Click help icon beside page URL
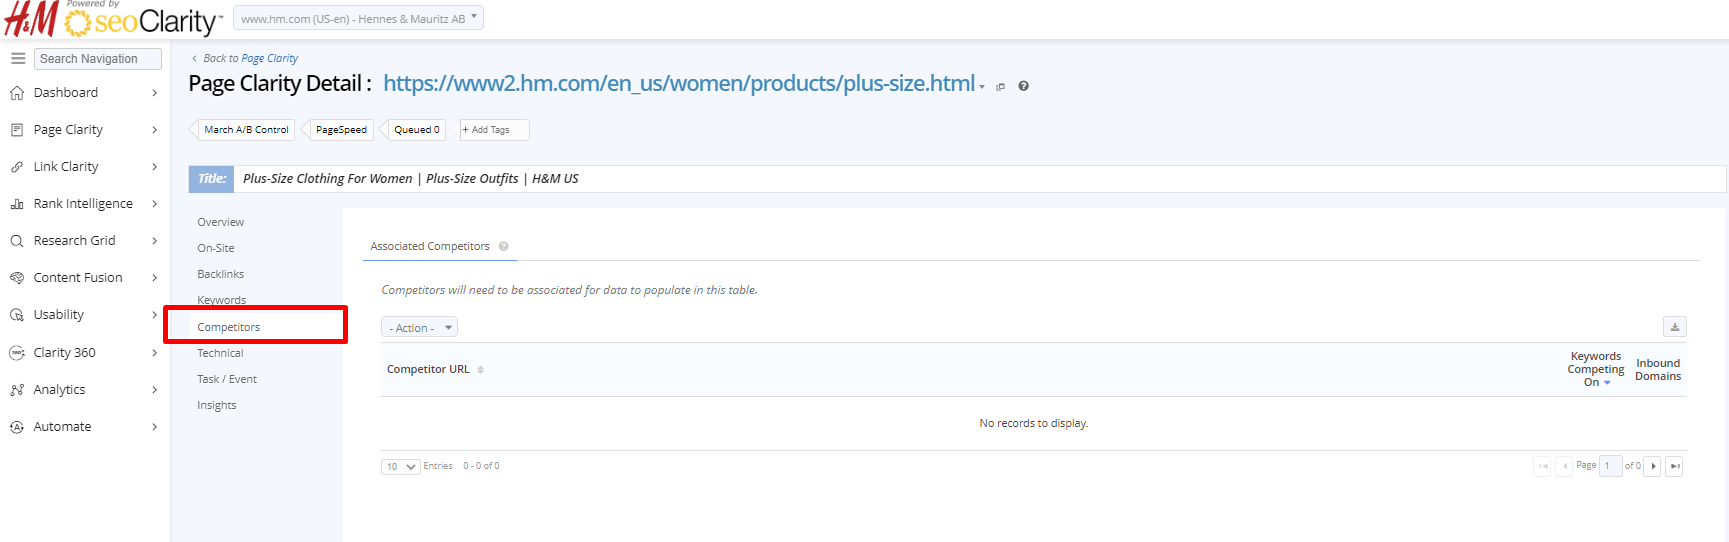The width and height of the screenshot is (1729, 542). [1023, 86]
